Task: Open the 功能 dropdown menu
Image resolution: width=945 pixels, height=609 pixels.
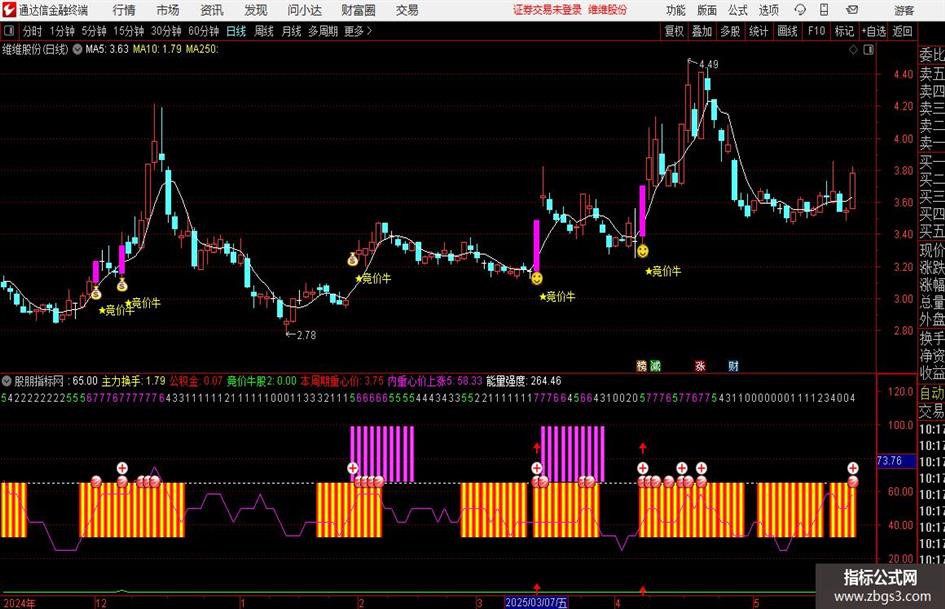Action: pyautogui.click(x=676, y=10)
